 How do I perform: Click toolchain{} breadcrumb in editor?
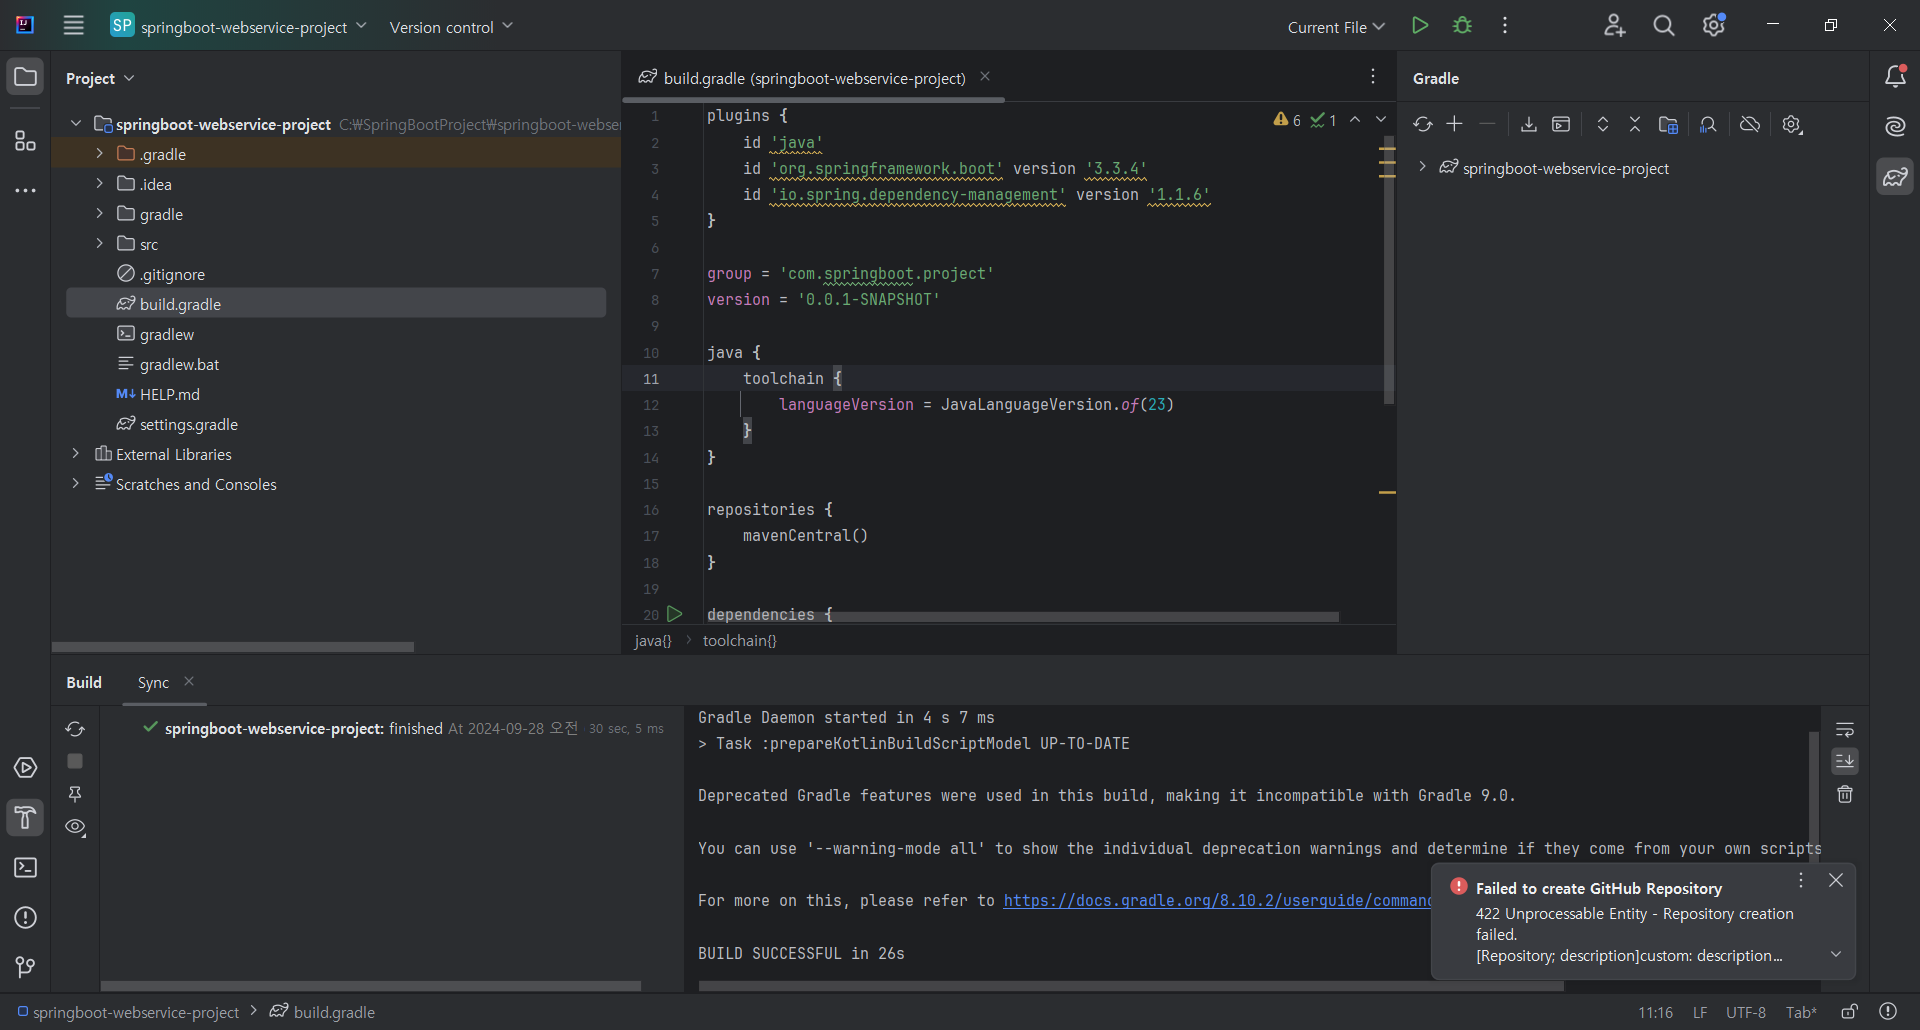click(739, 641)
